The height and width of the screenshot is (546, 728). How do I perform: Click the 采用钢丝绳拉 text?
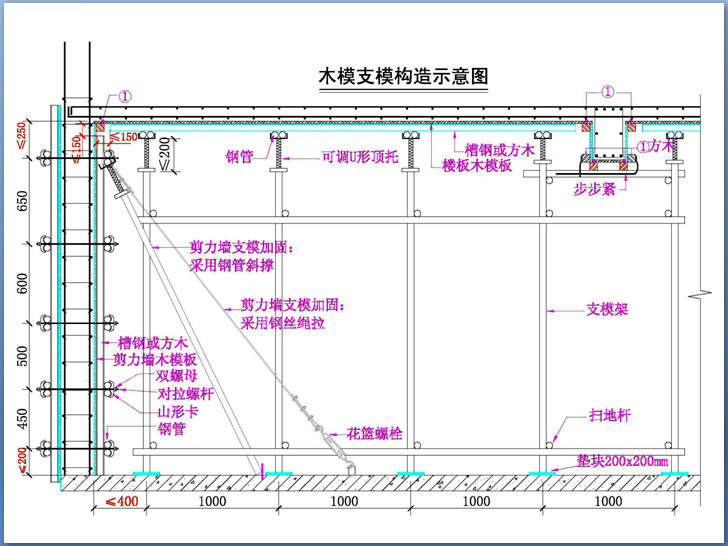pos(283,323)
